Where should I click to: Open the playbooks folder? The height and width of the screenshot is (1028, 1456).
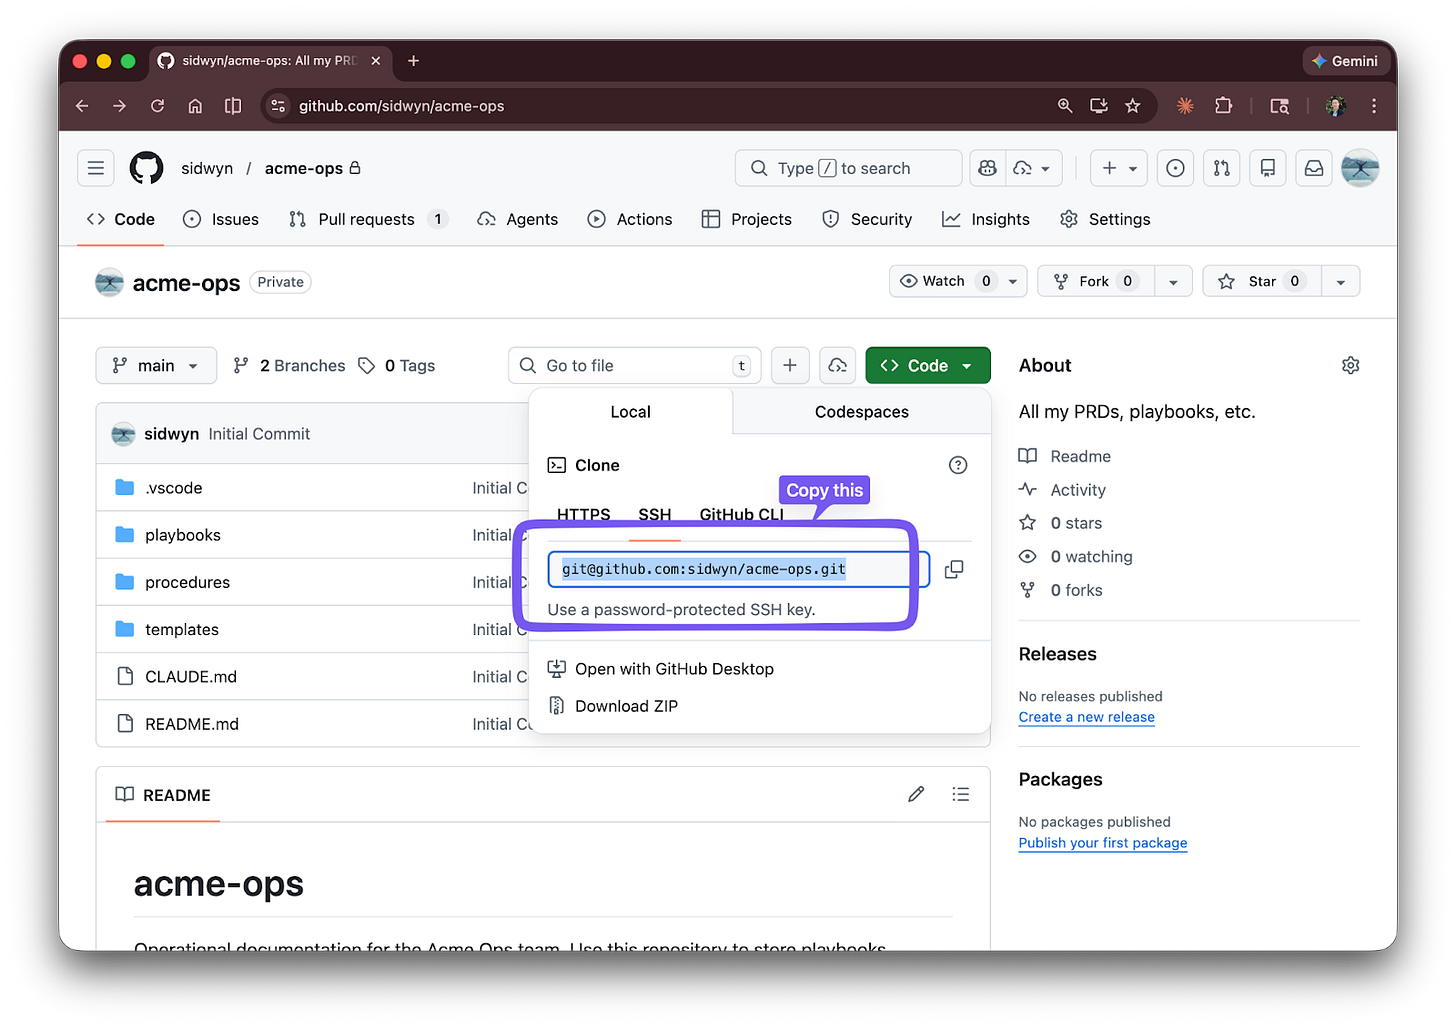coord(183,535)
